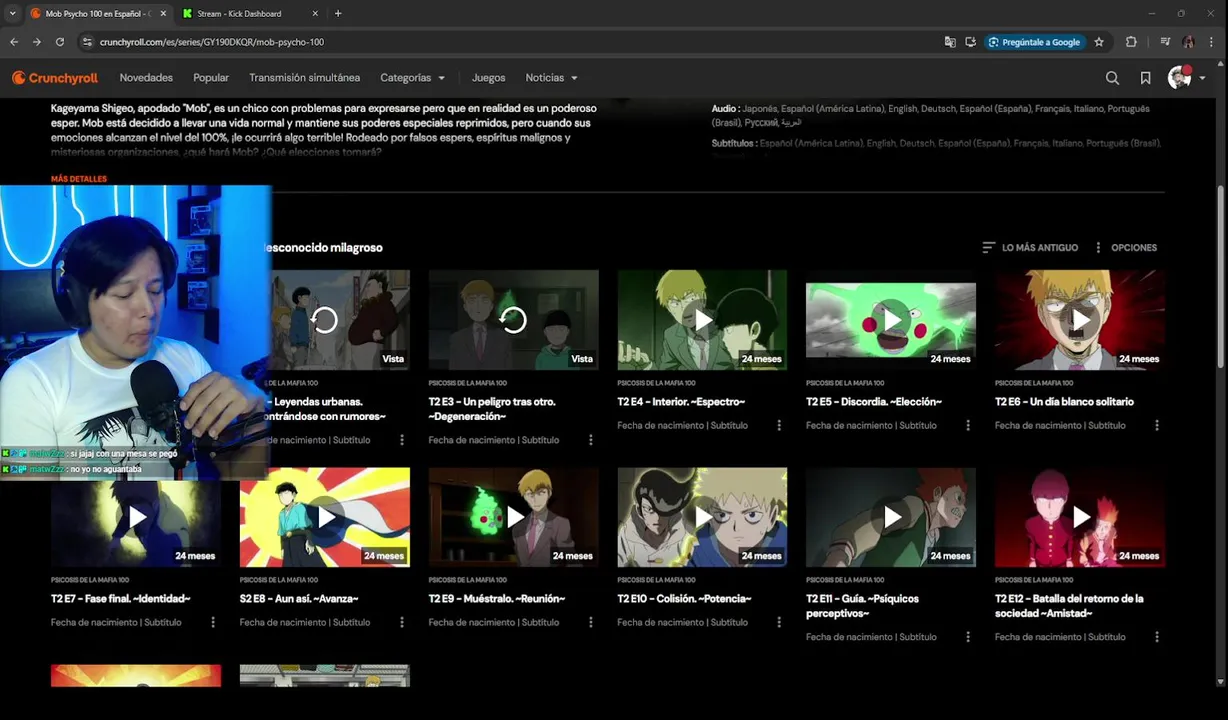Image resolution: width=1228 pixels, height=720 pixels.
Task: Open more options for Leyendas urbanas episode
Action: [x=402, y=440]
